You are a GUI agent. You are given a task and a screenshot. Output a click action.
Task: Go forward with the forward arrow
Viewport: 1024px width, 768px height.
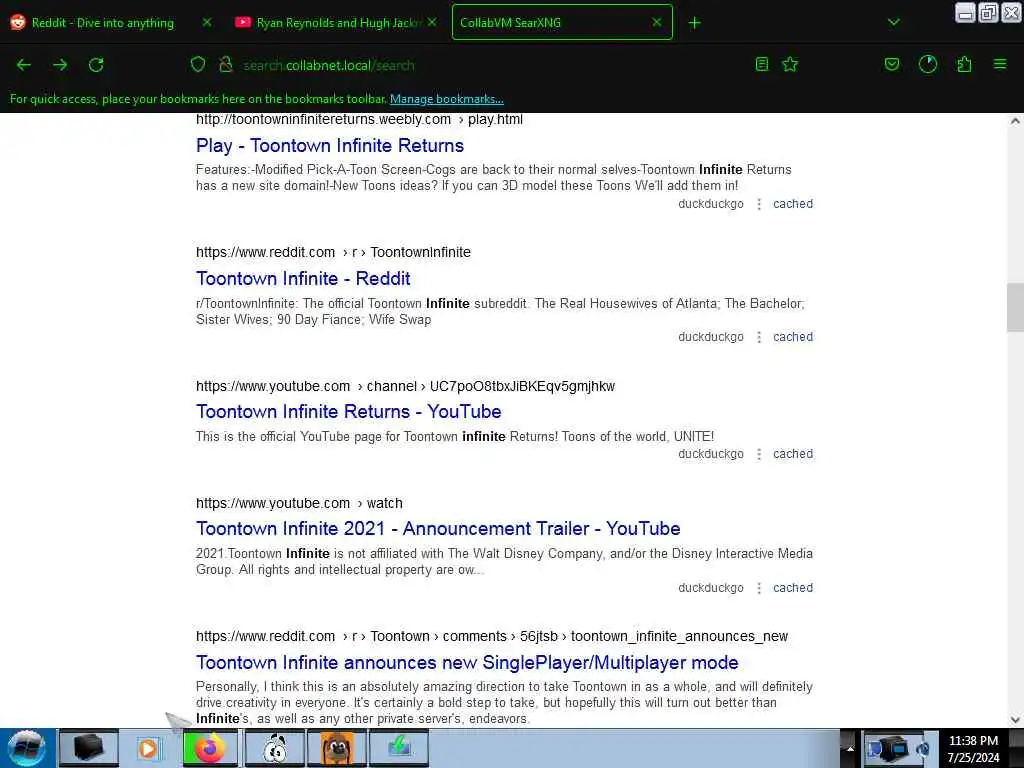[x=60, y=65]
